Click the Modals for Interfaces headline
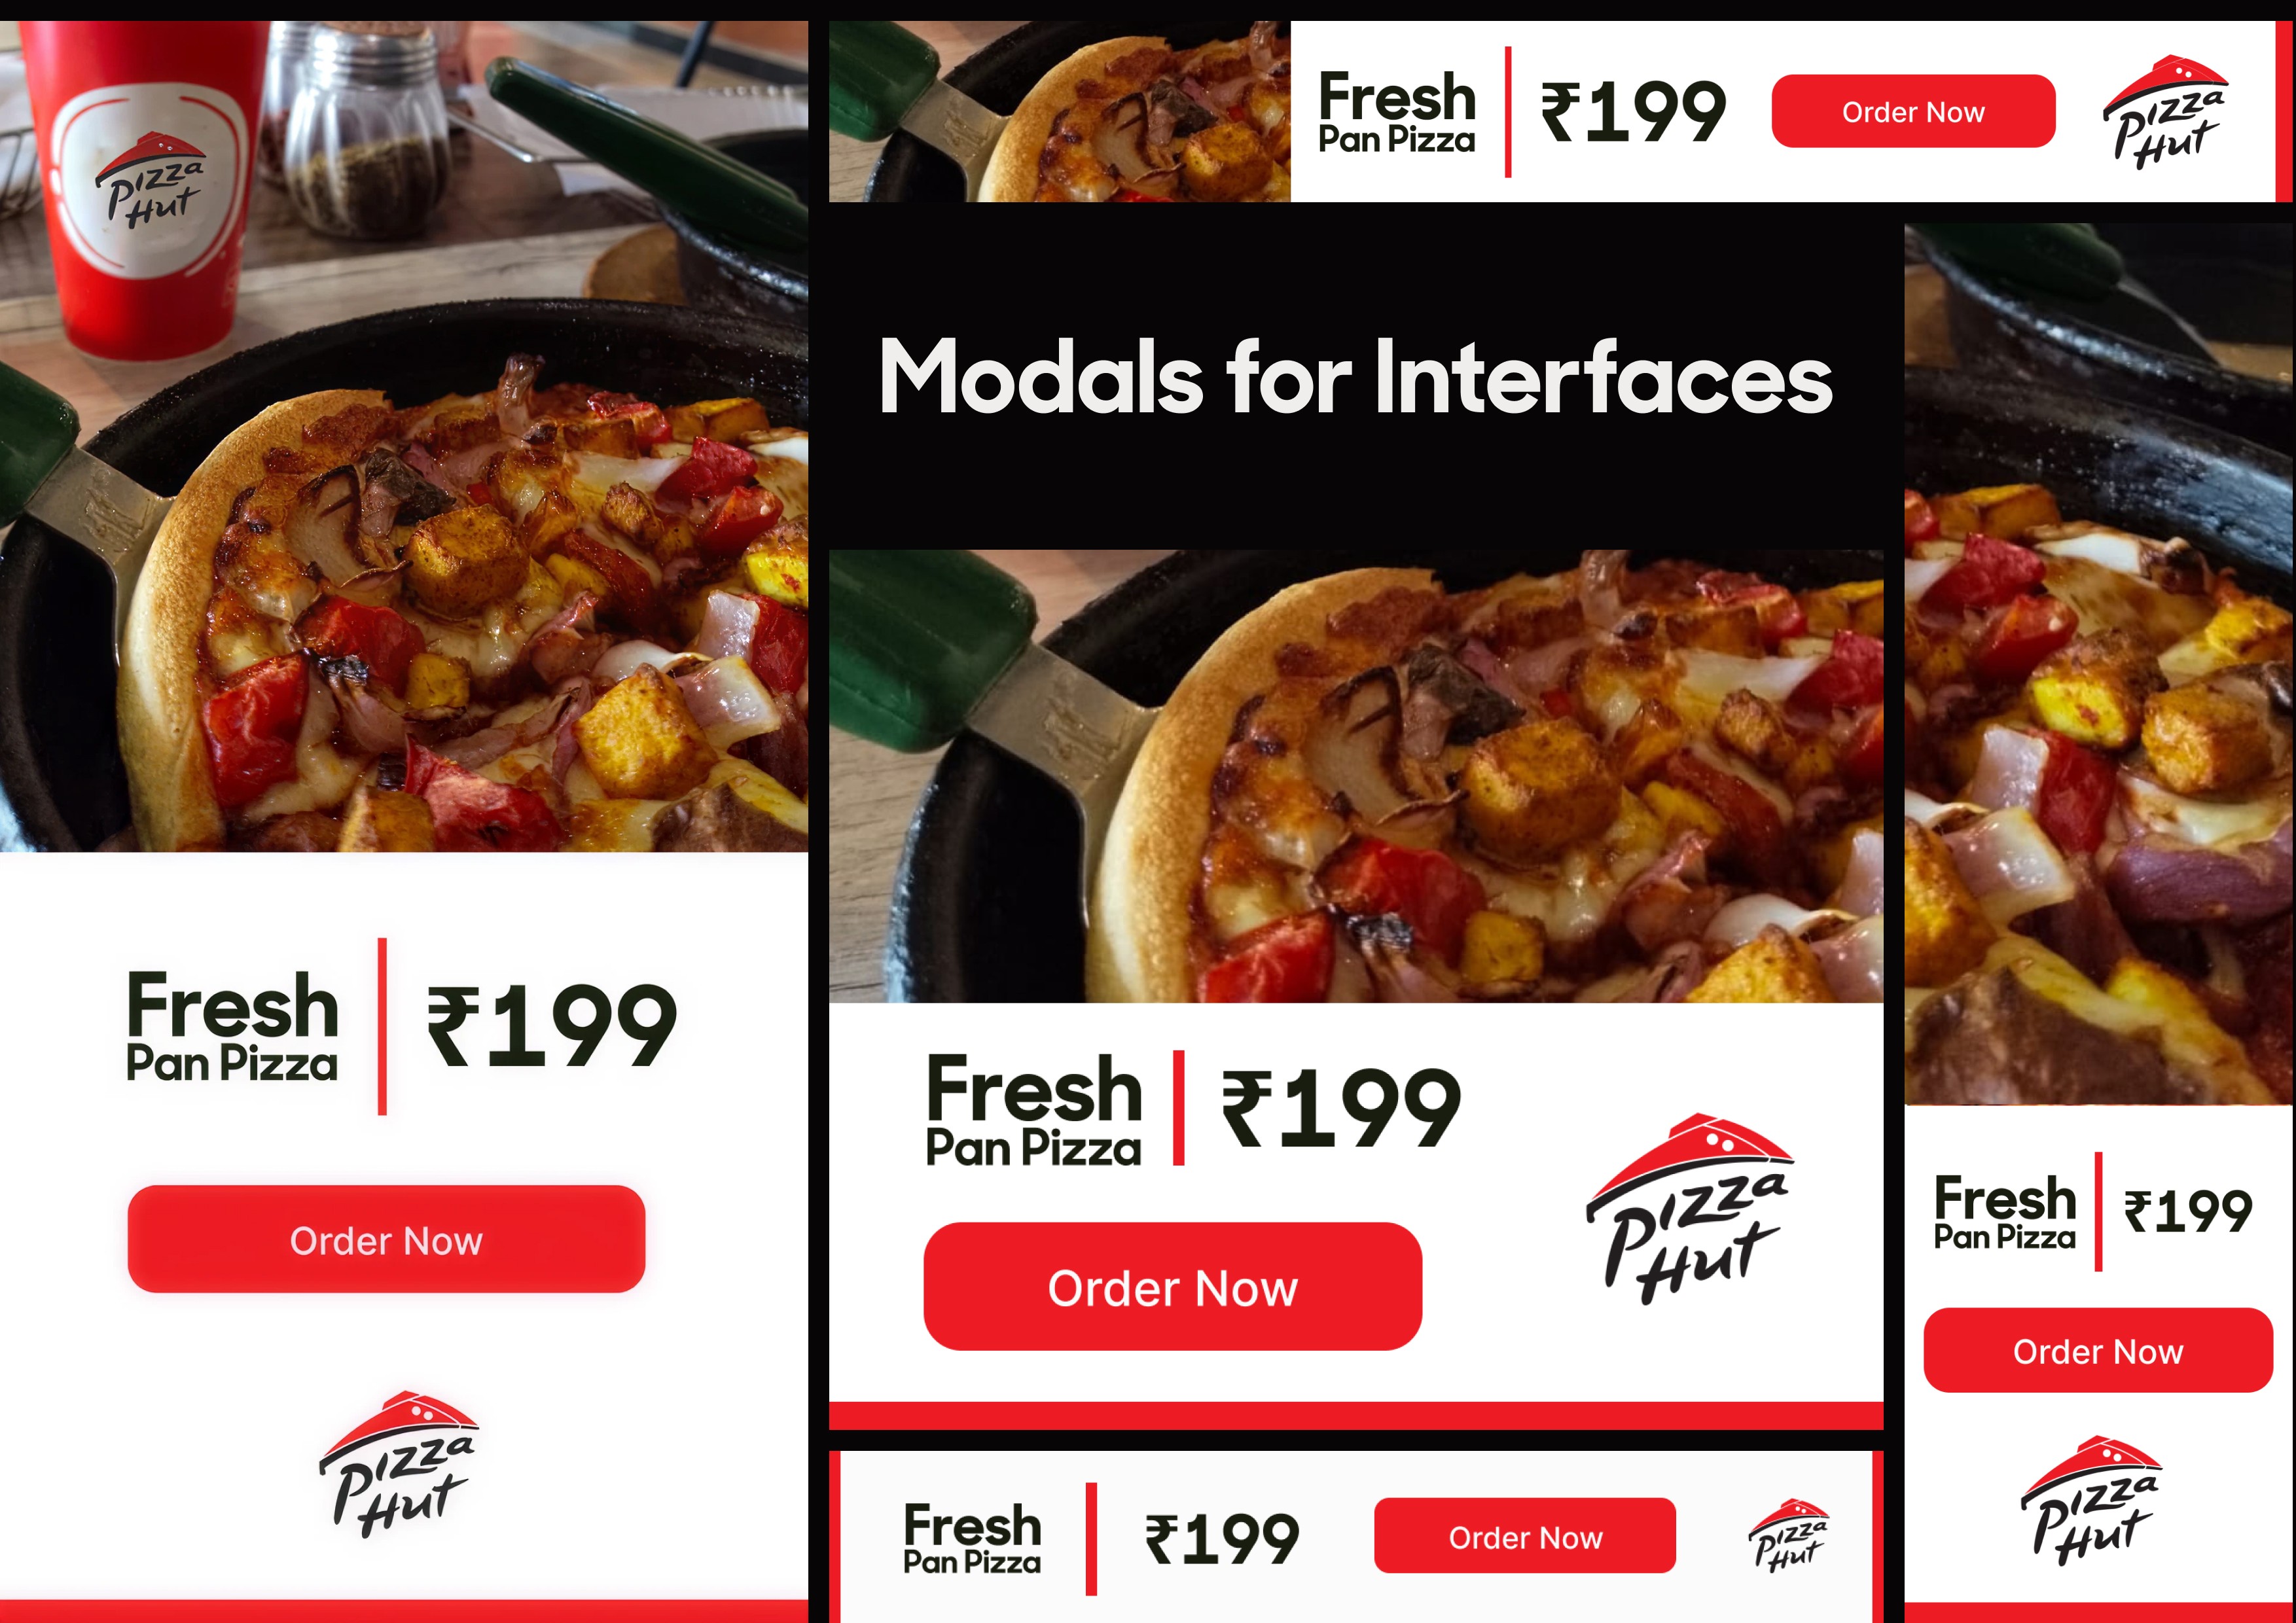Screen dimensions: 2296x1623 pos(1355,377)
